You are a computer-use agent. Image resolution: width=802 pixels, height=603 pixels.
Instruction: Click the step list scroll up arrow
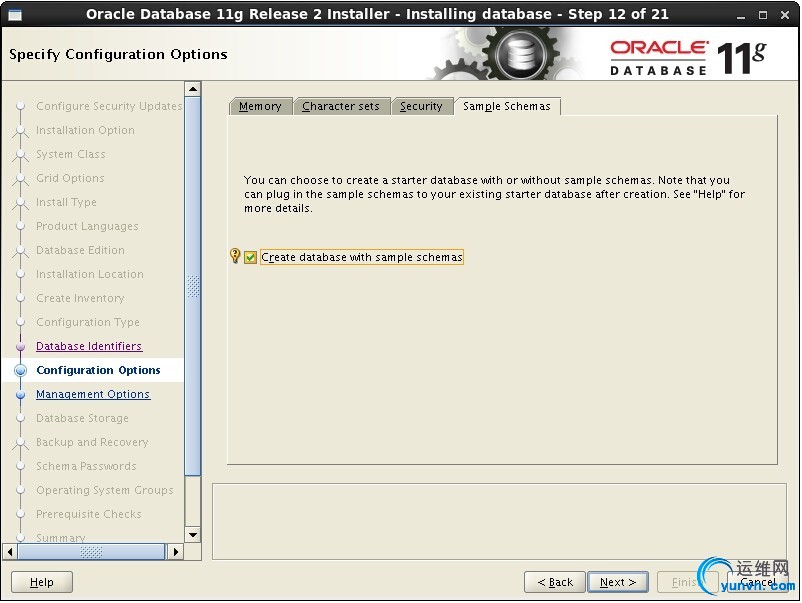[193, 89]
